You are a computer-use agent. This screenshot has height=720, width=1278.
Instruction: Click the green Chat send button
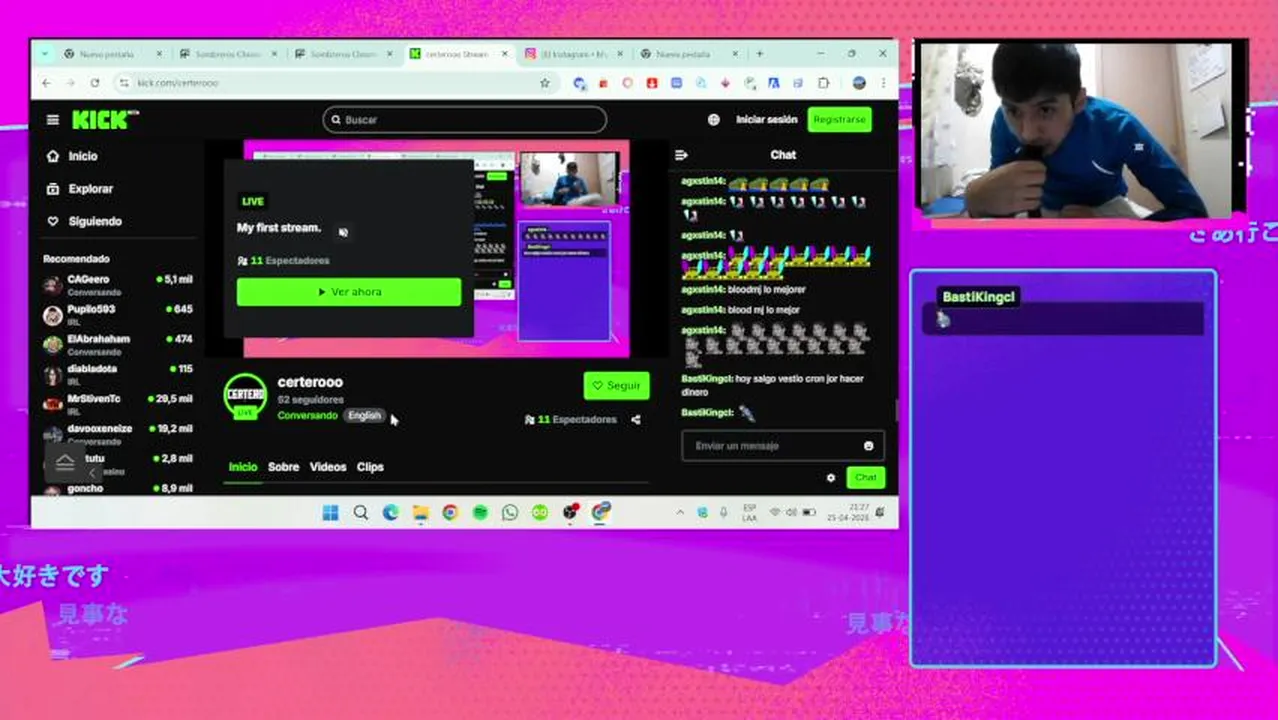pyautogui.click(x=865, y=478)
